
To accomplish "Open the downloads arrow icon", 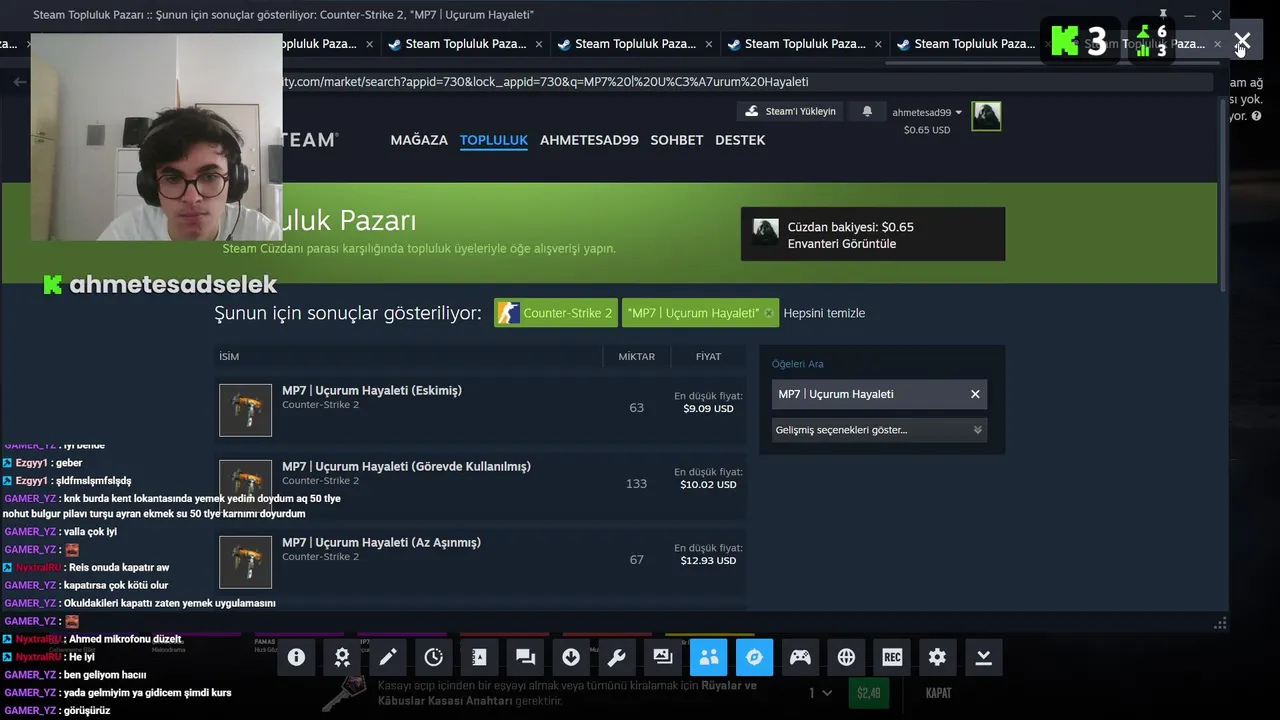I will [x=571, y=657].
